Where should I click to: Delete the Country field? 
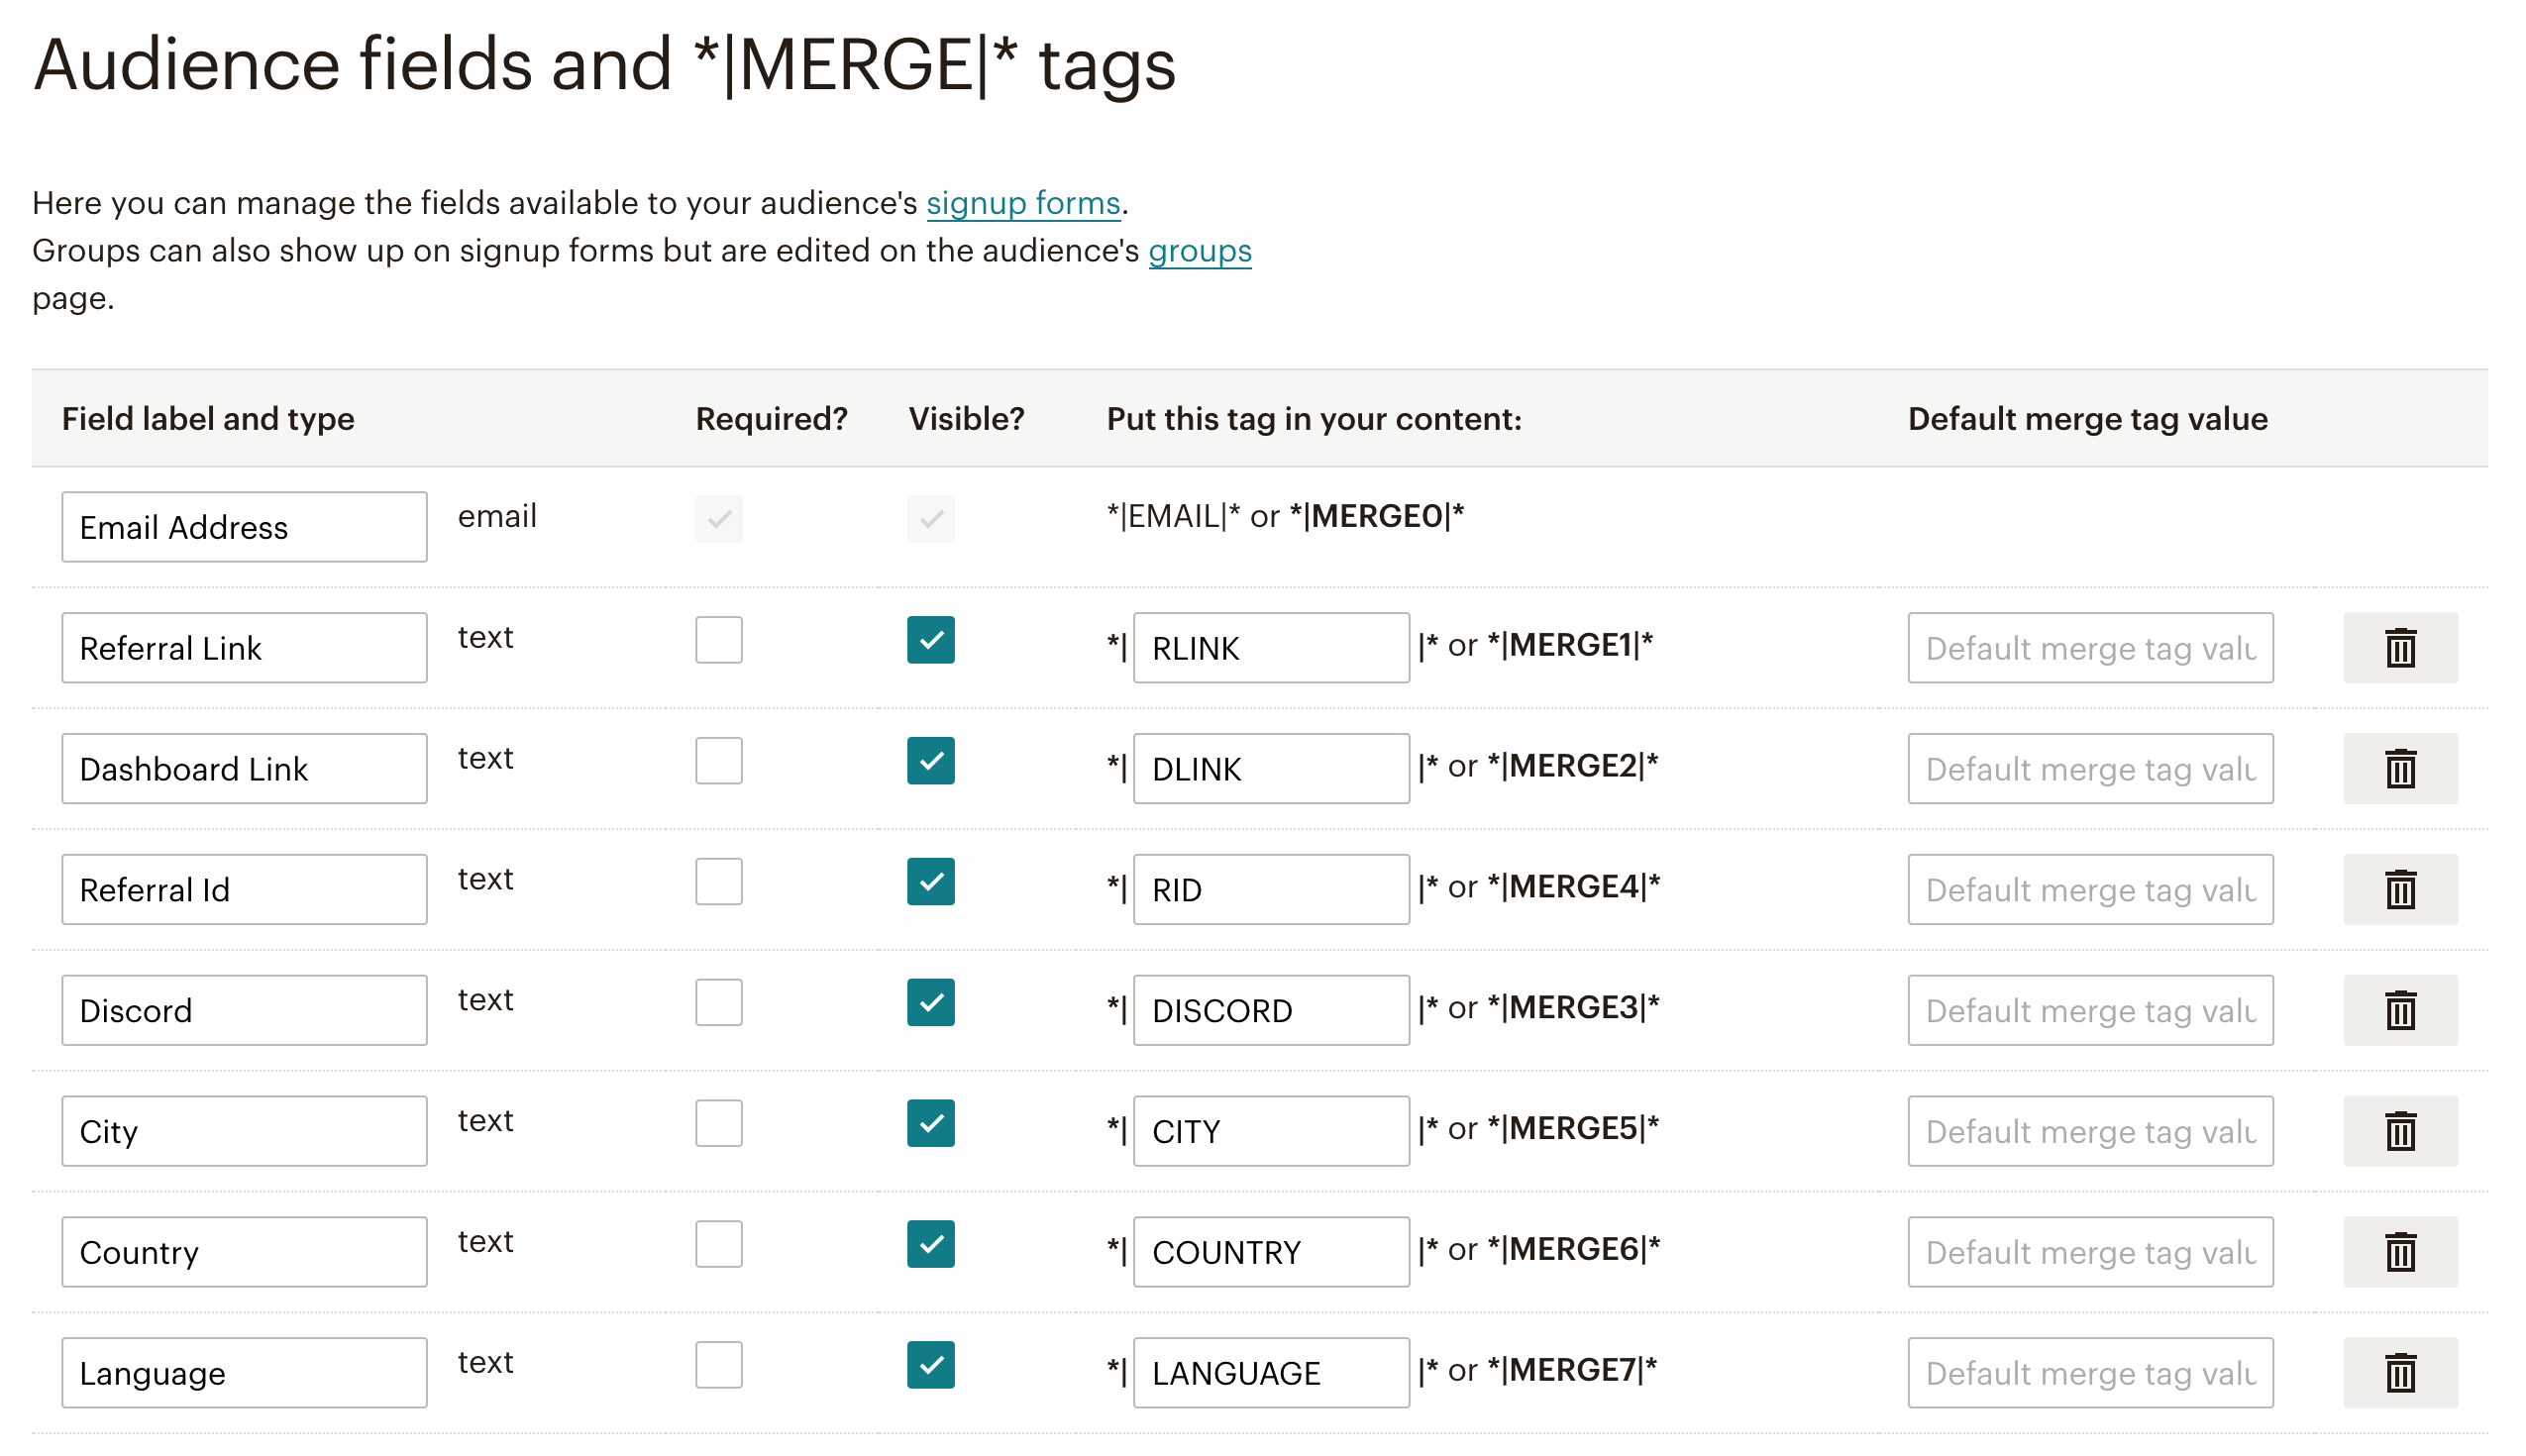[x=2400, y=1252]
